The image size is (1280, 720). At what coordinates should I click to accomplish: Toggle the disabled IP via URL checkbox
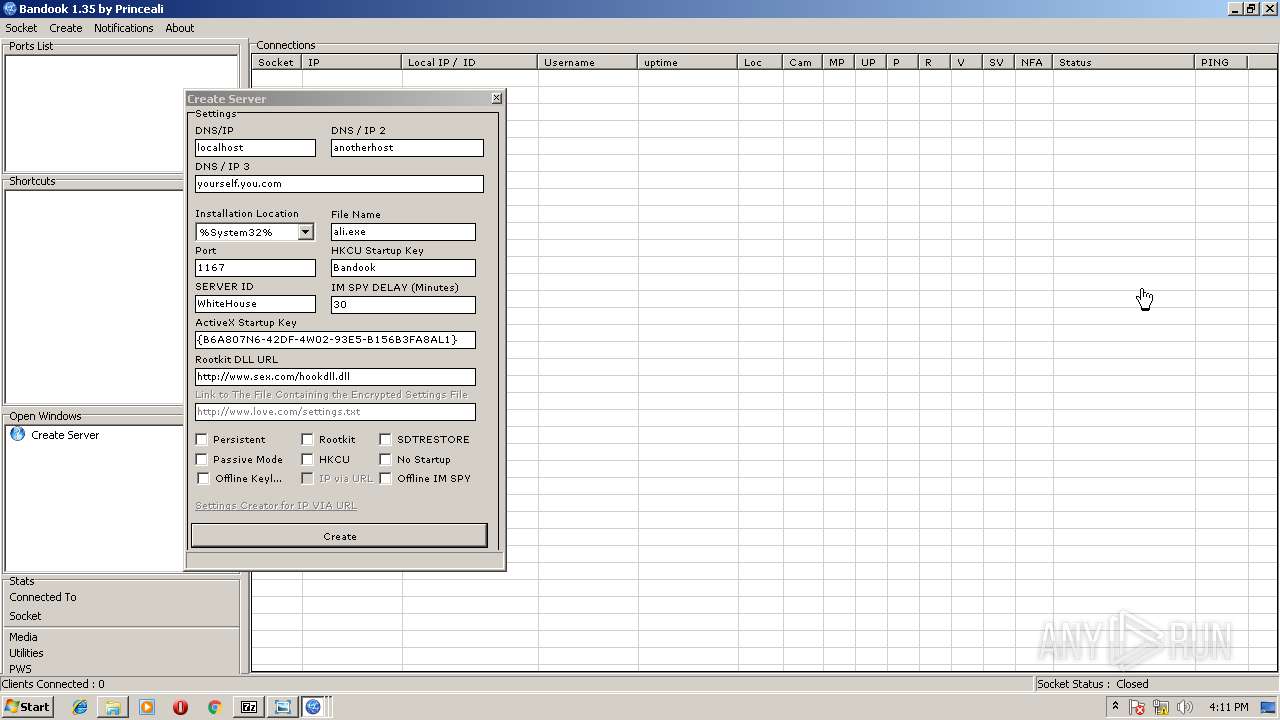pyautogui.click(x=307, y=478)
